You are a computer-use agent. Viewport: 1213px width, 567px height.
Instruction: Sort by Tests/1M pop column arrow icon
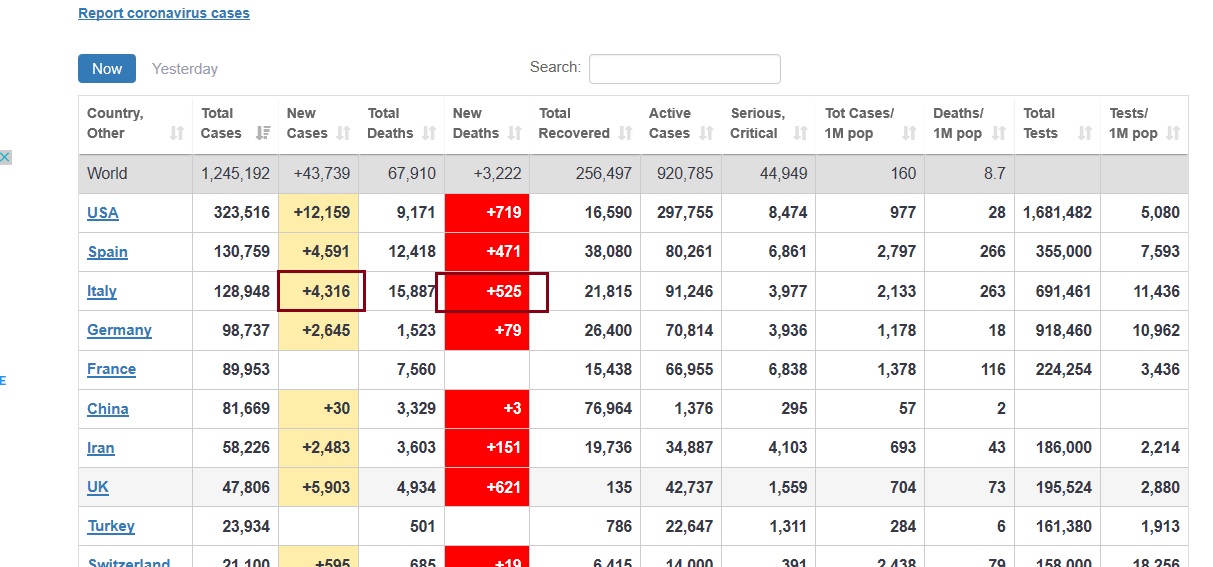(1173, 133)
